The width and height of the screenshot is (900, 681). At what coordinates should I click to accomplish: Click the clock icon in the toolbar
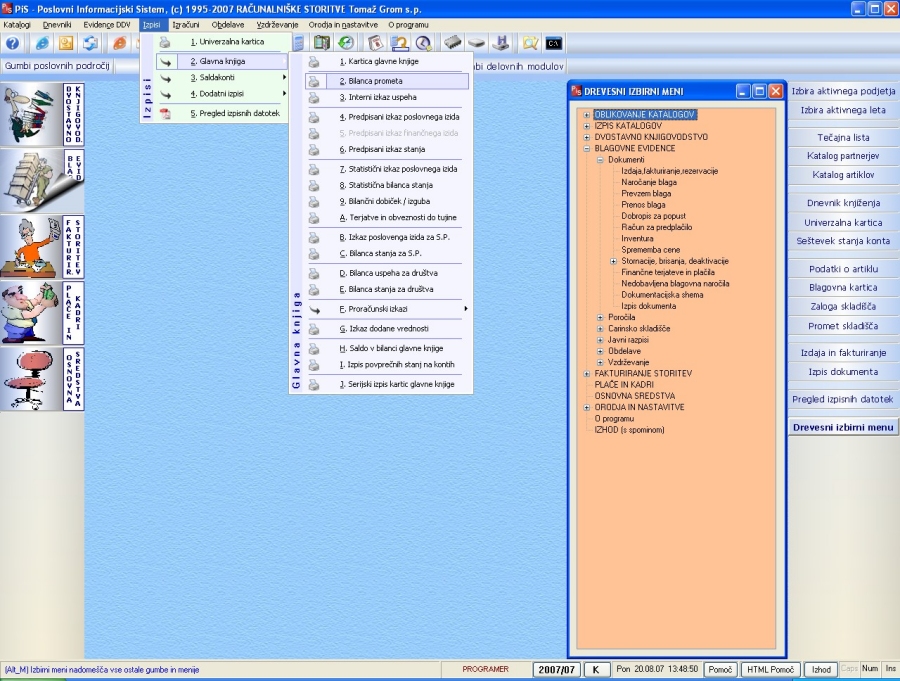[x=423, y=43]
